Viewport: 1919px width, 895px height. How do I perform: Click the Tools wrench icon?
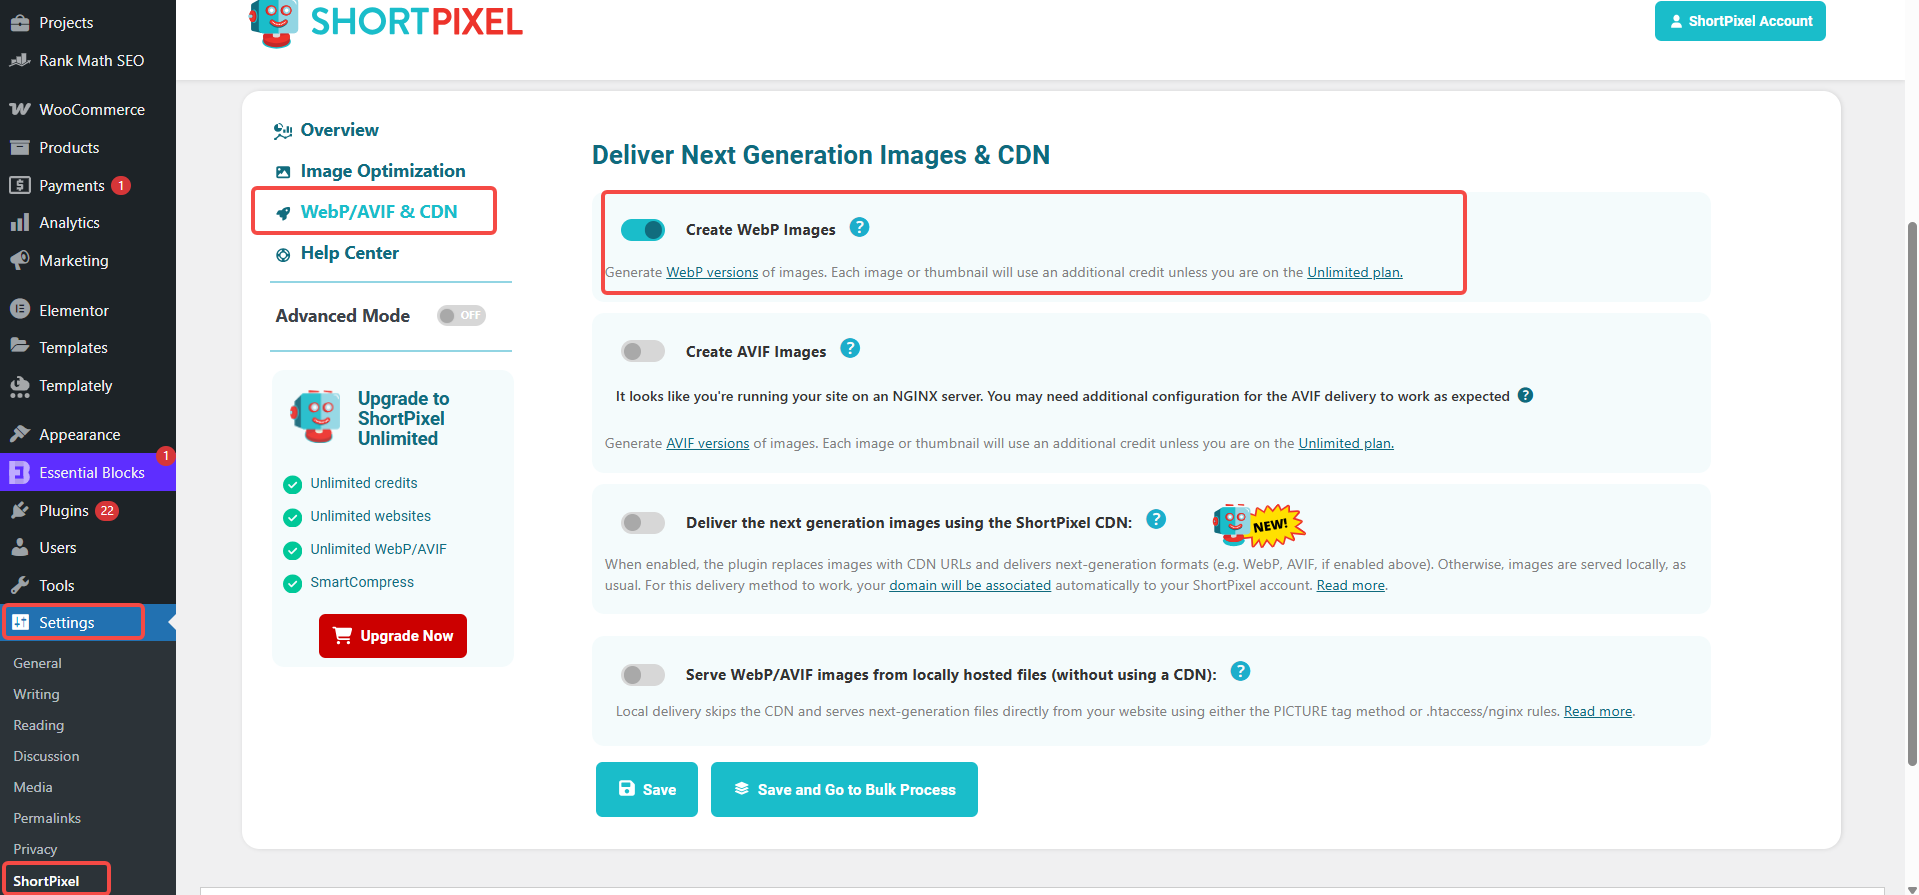pos(20,585)
